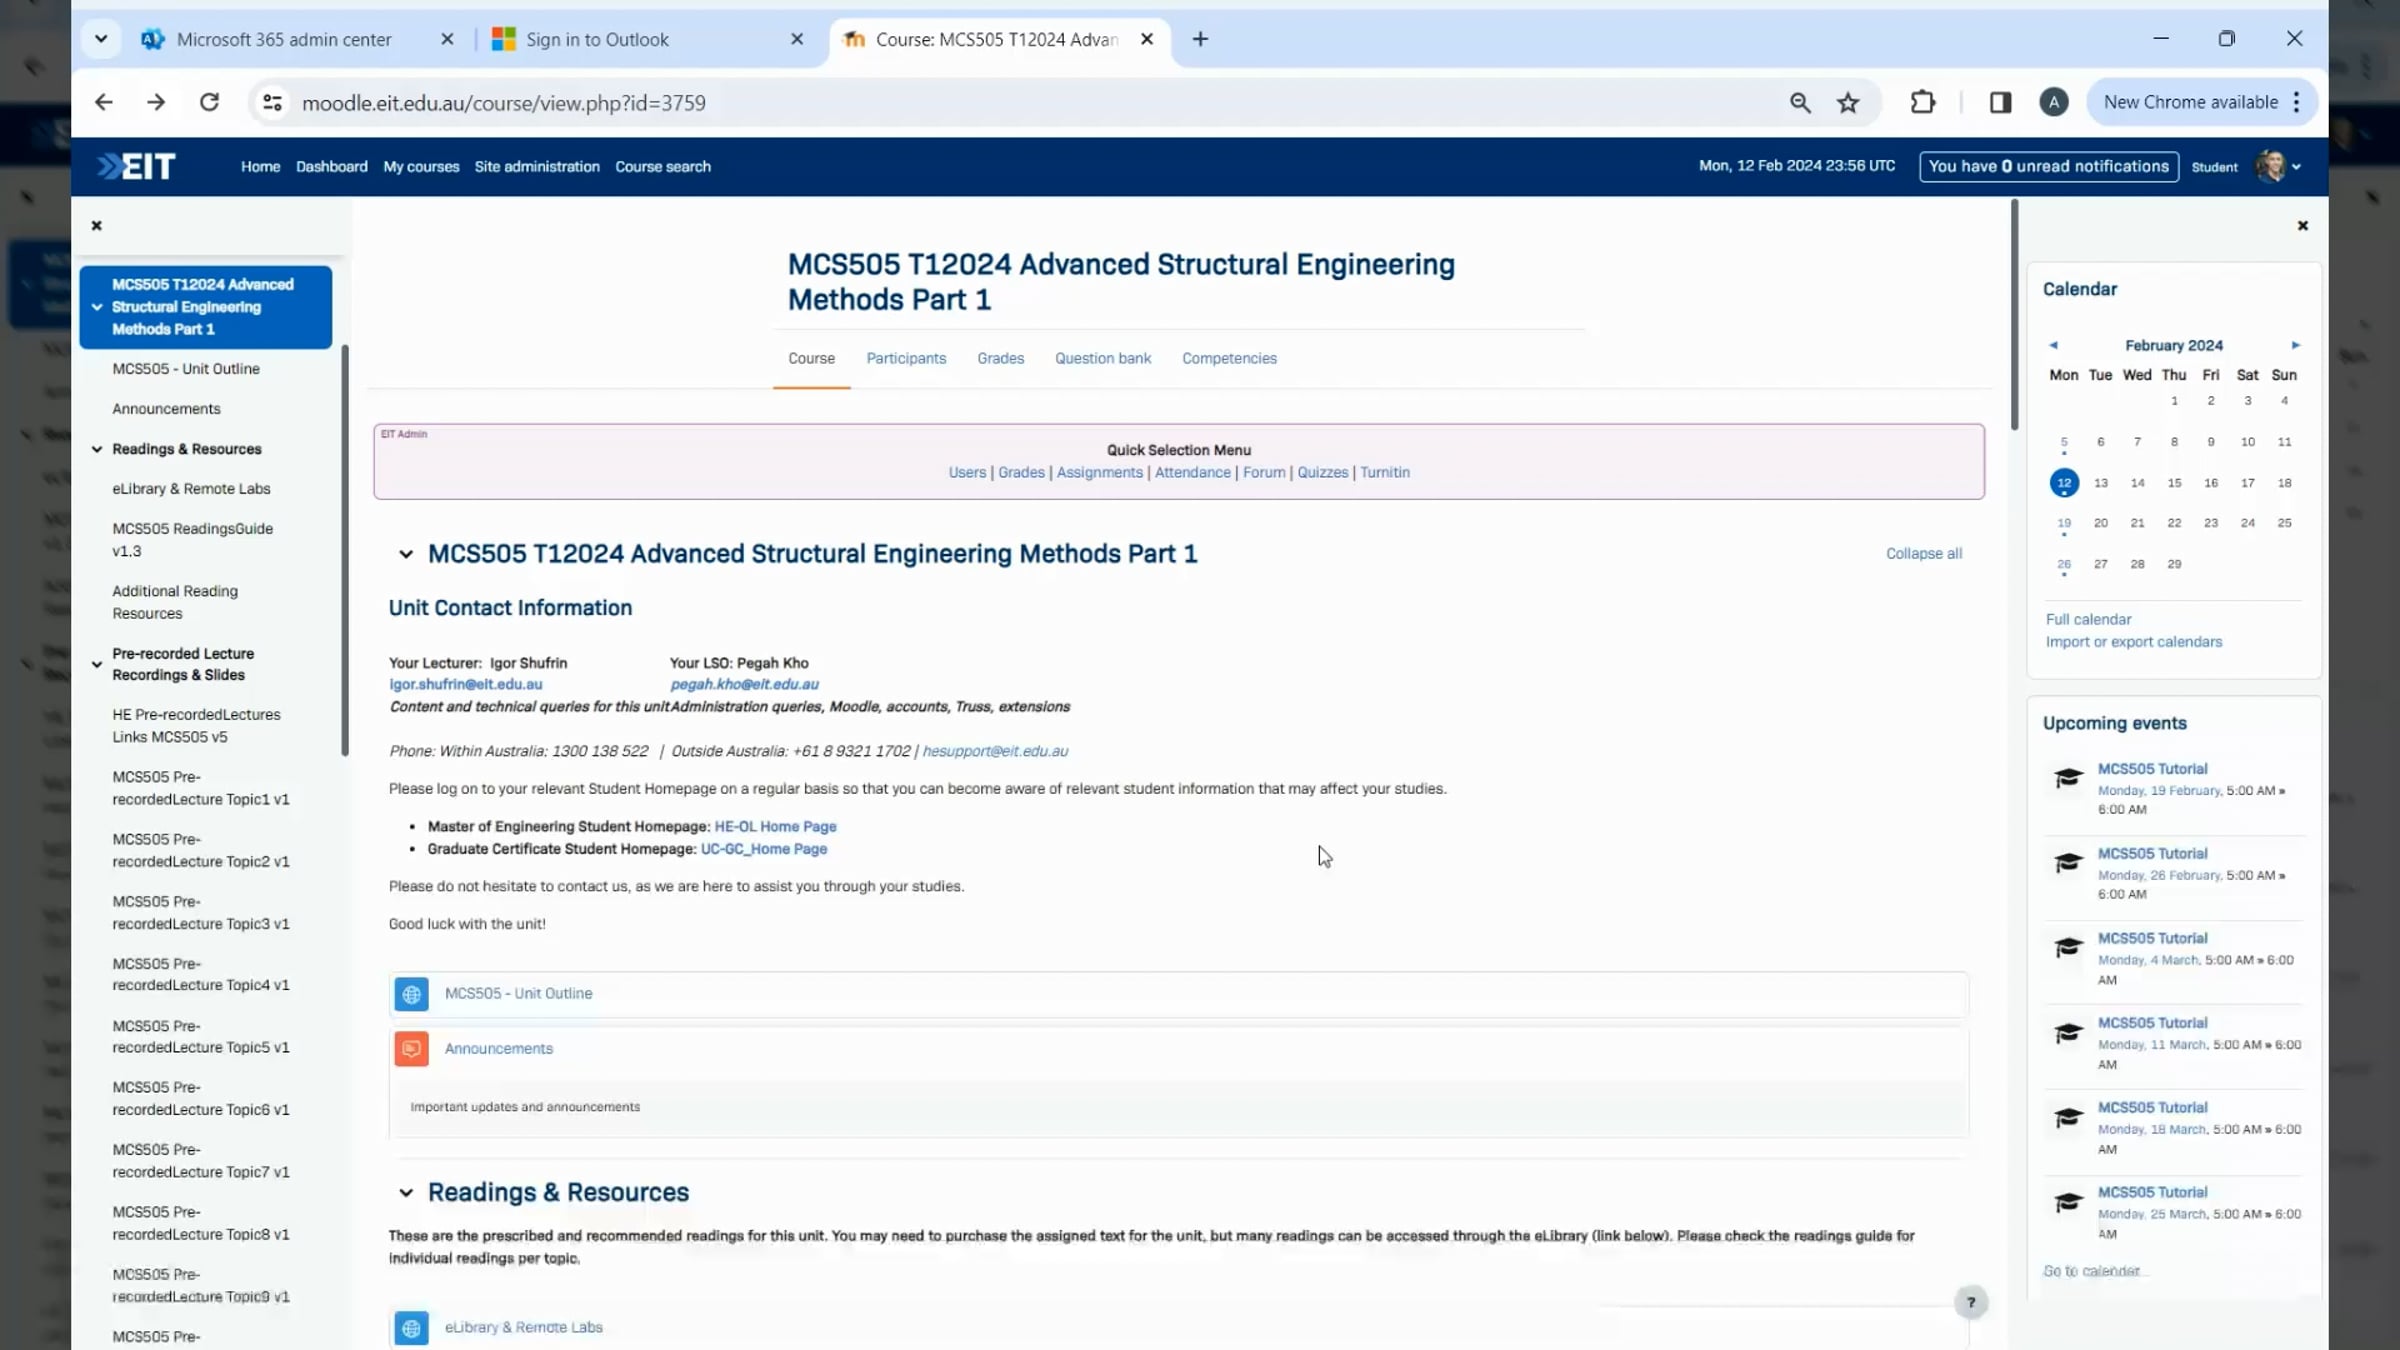
Task: Go to previous month in calendar
Action: (x=2053, y=345)
